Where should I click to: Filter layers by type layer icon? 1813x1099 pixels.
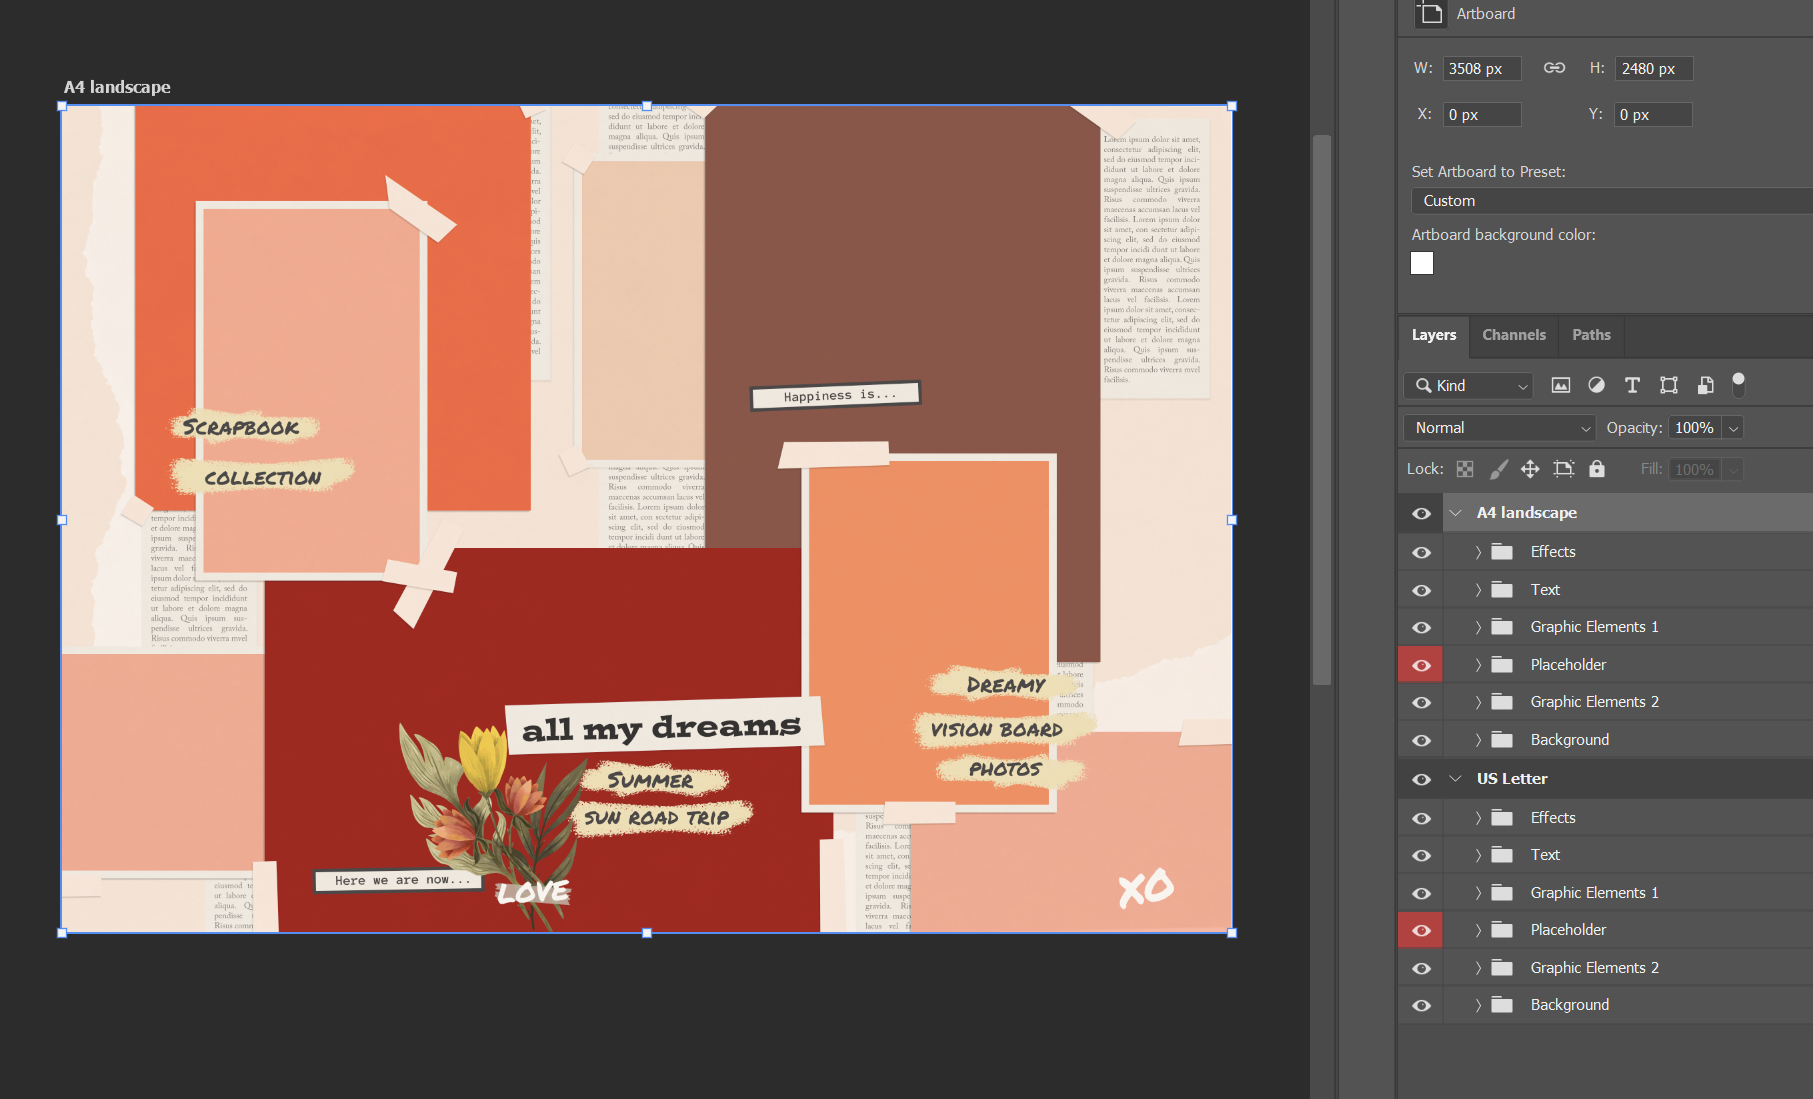point(1632,385)
